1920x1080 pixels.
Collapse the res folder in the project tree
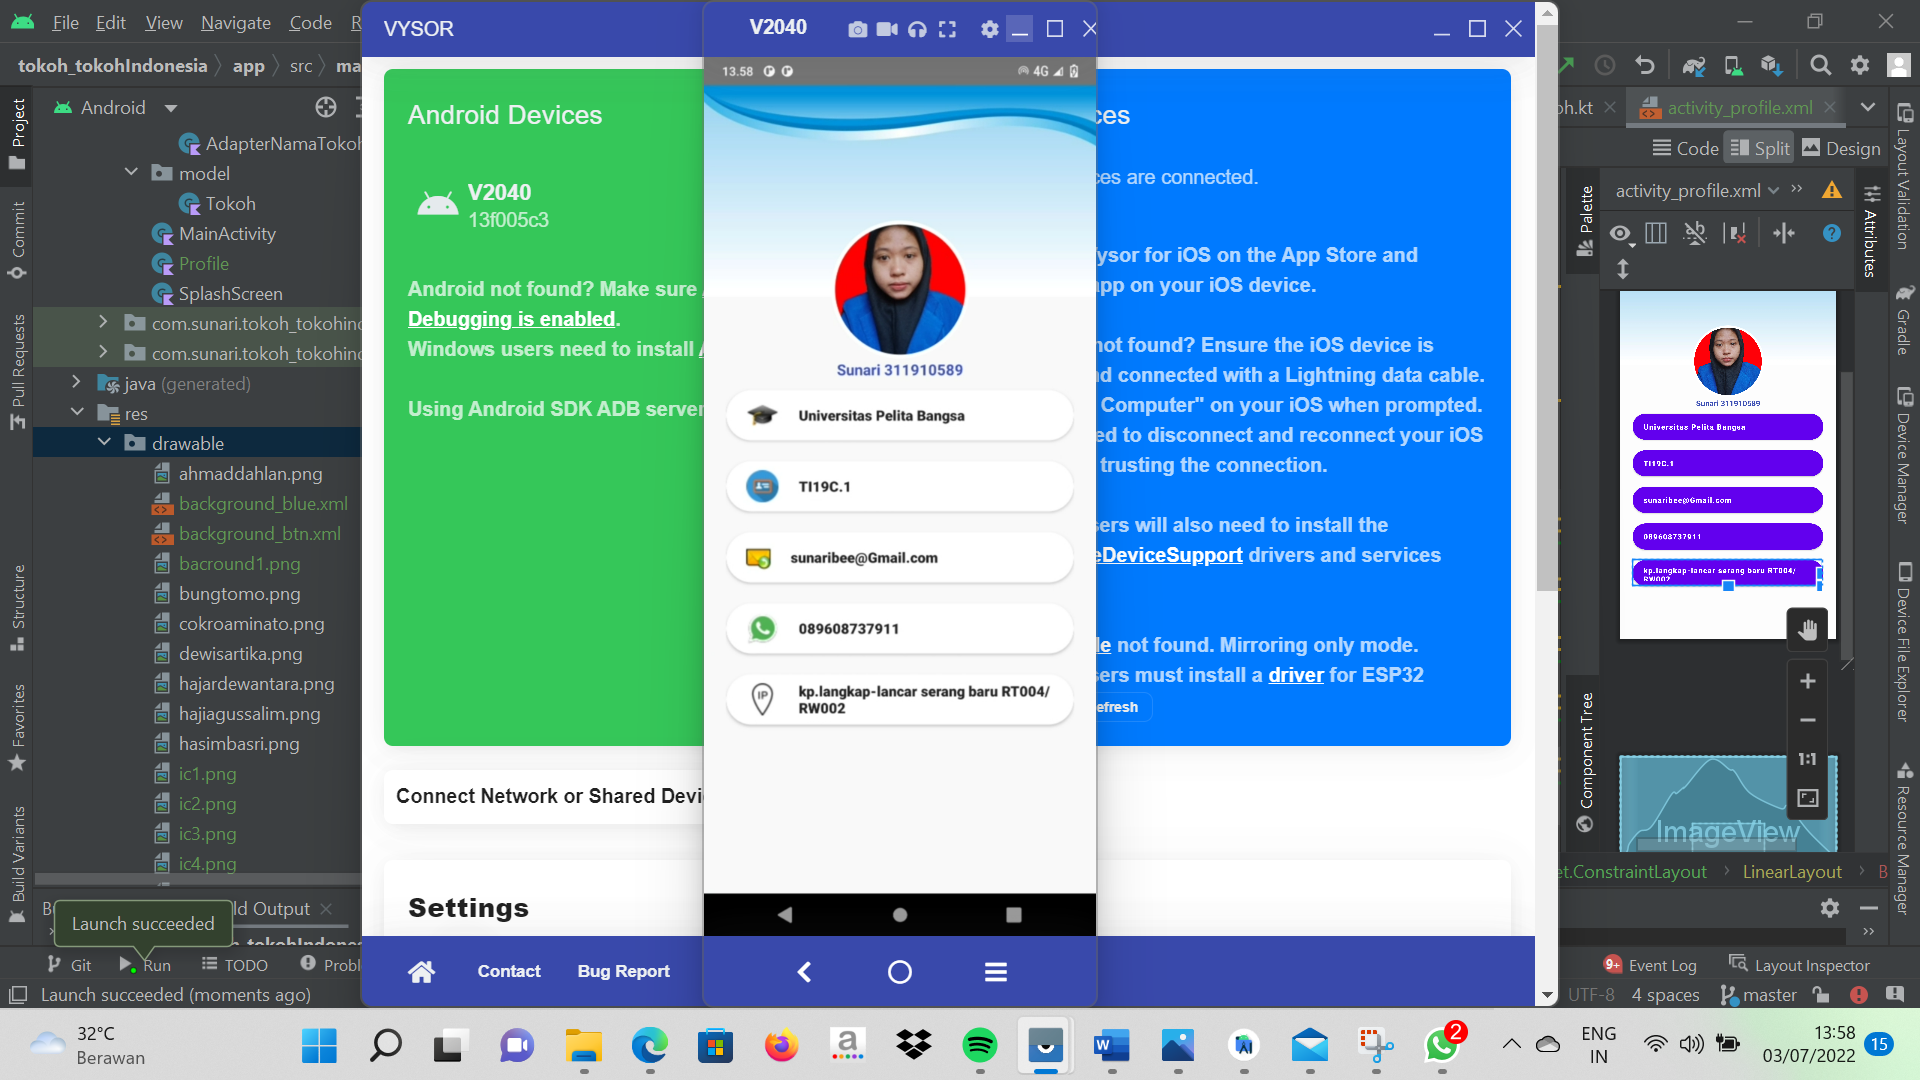point(77,412)
